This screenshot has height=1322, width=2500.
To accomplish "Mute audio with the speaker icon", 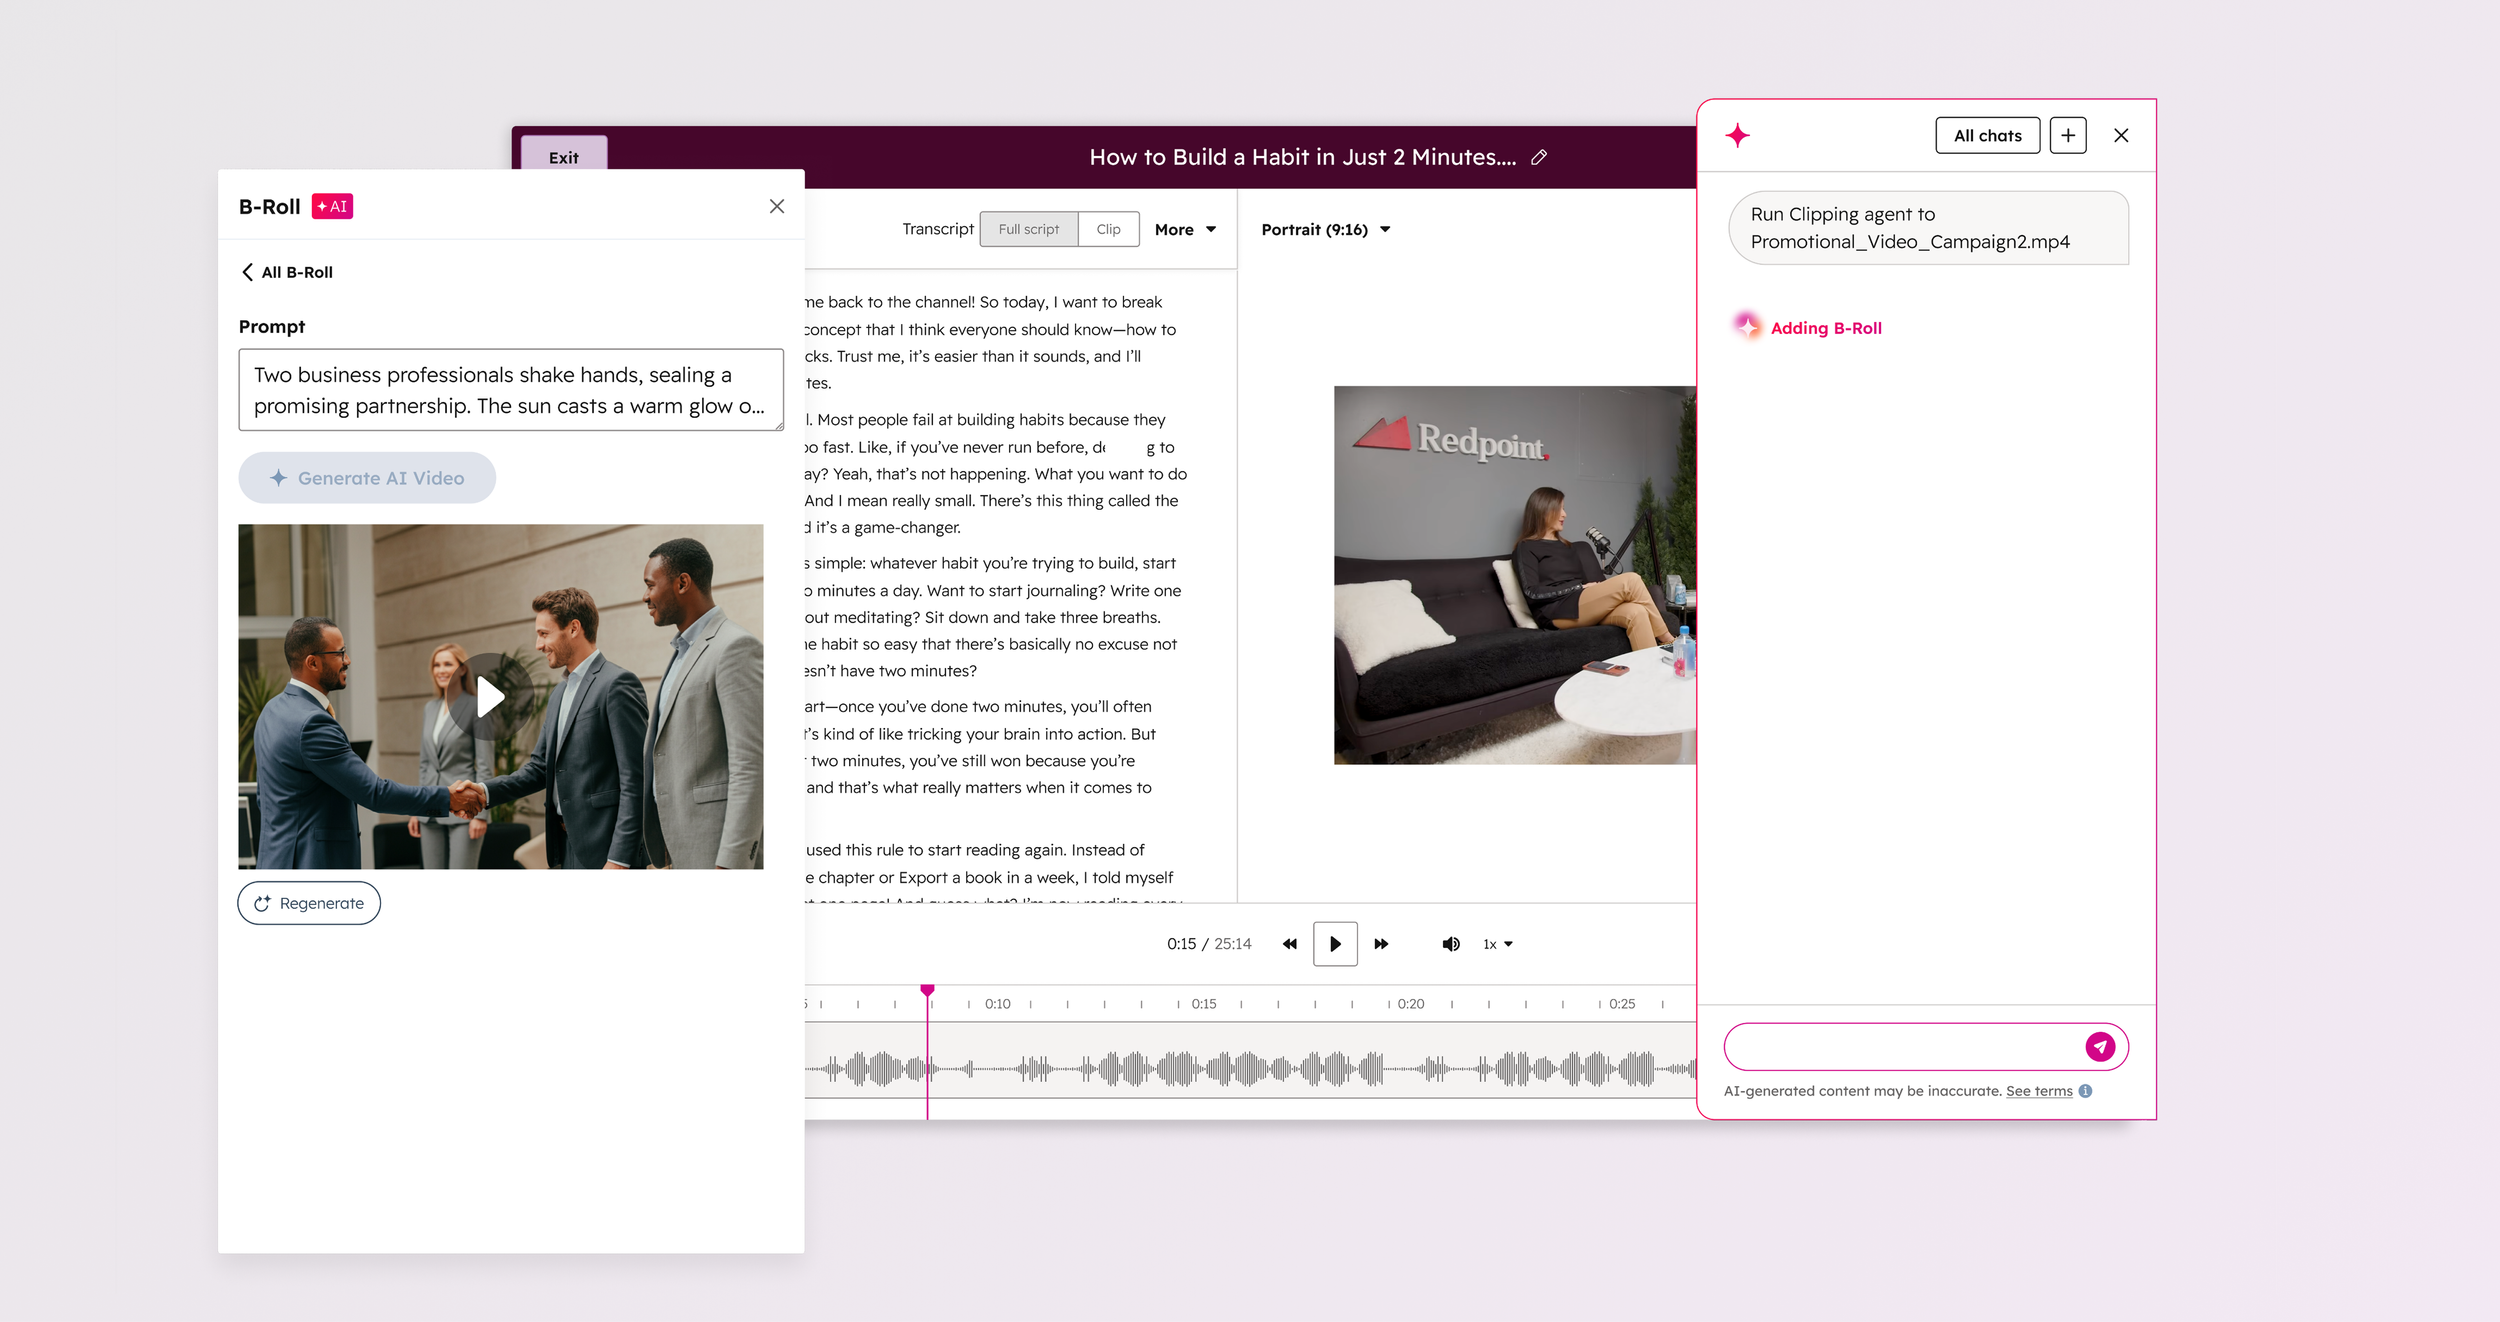I will click(x=1450, y=944).
